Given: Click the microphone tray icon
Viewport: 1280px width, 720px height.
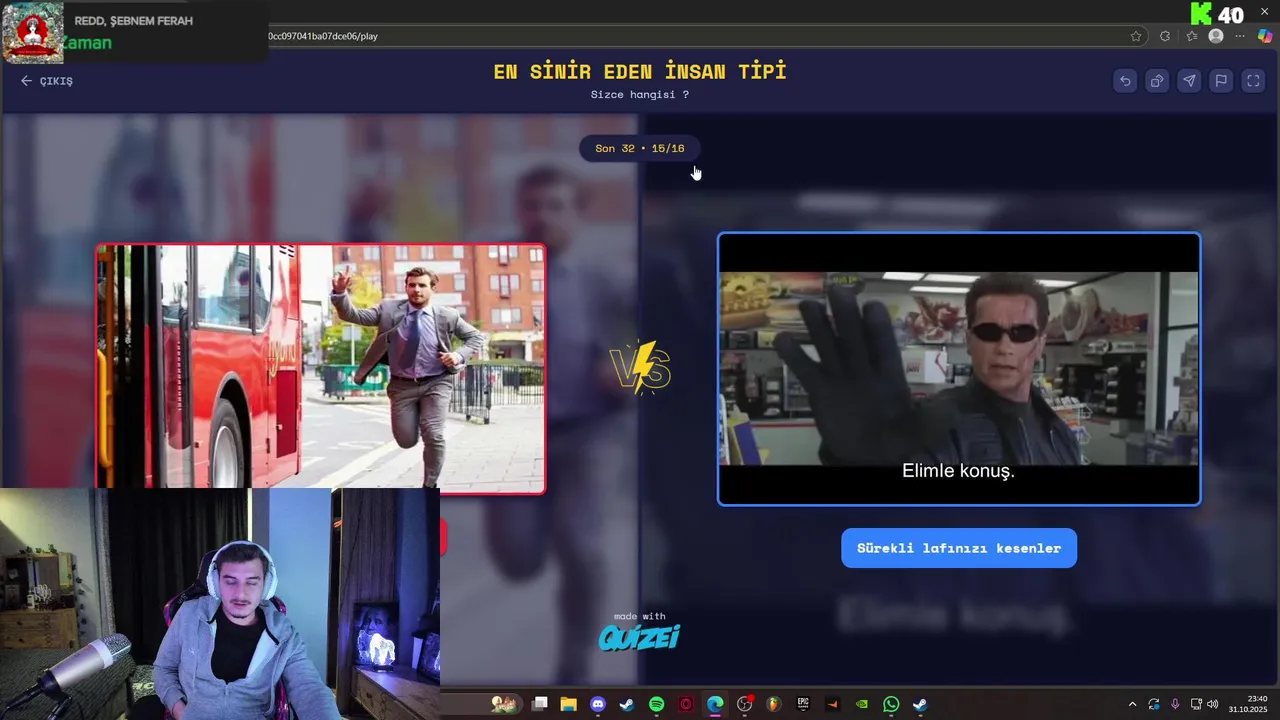Looking at the screenshot, I should [x=1175, y=704].
